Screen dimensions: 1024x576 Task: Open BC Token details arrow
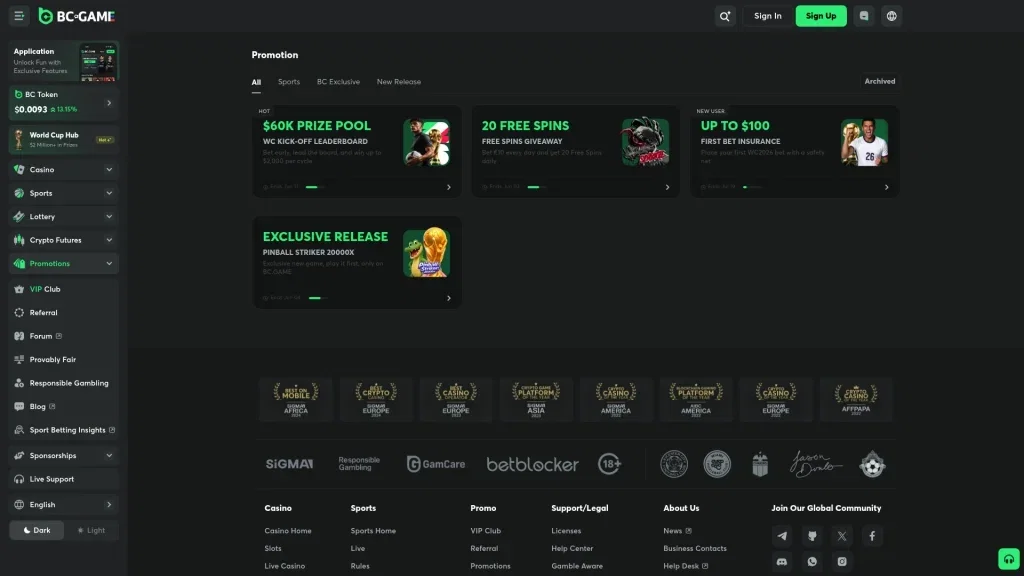click(109, 103)
